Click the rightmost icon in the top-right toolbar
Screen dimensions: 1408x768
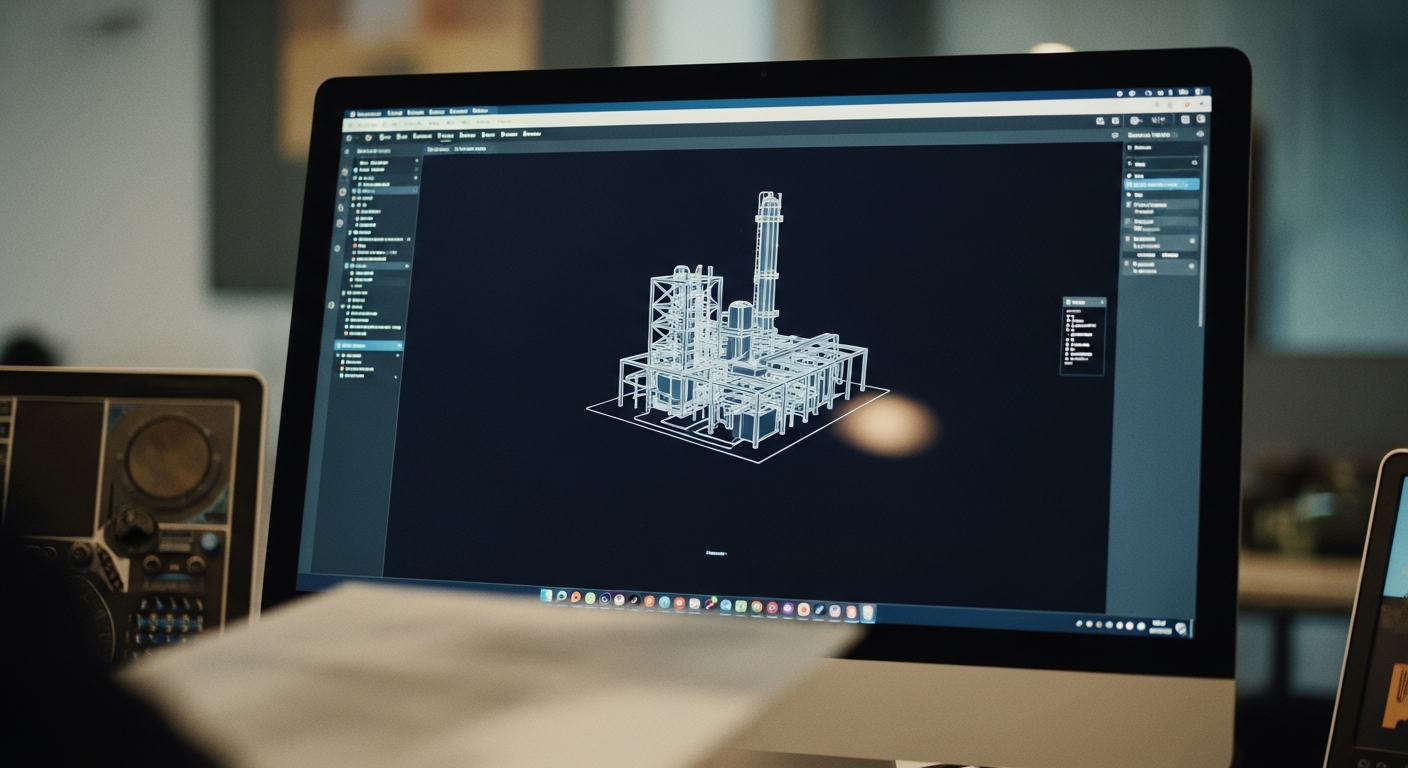[x=1200, y=119]
